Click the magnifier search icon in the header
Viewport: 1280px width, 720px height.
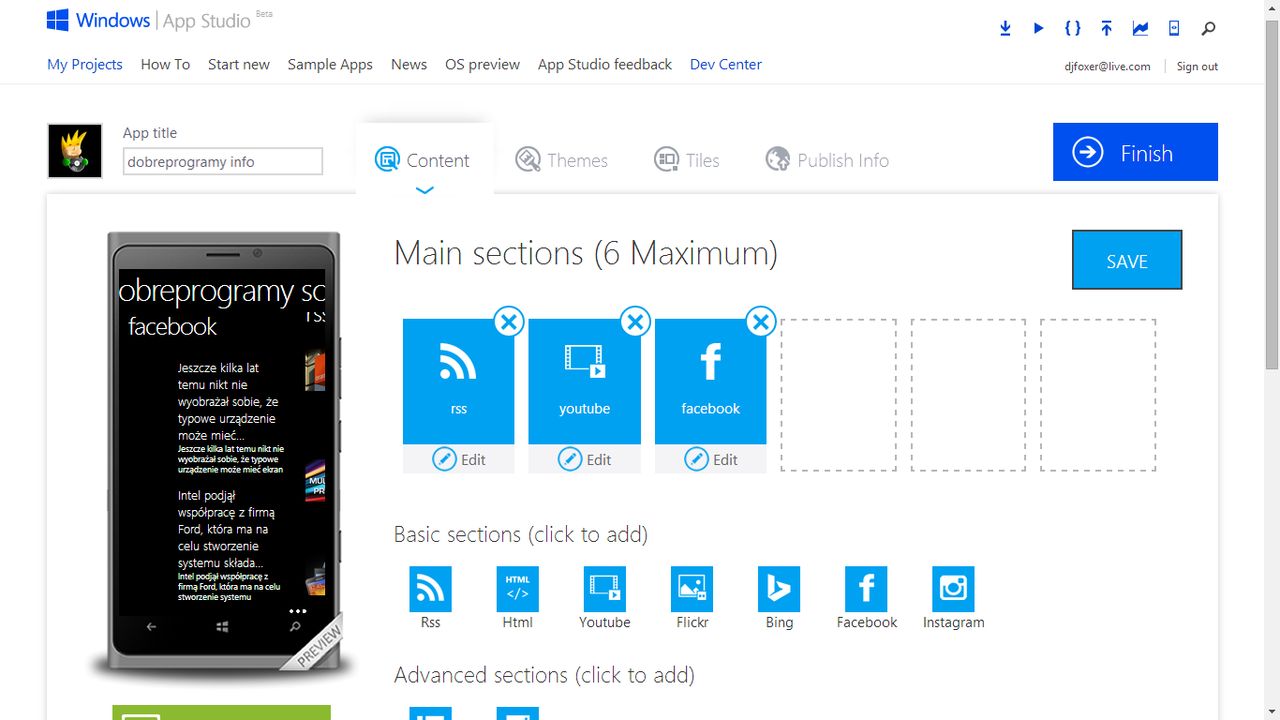tap(1208, 28)
